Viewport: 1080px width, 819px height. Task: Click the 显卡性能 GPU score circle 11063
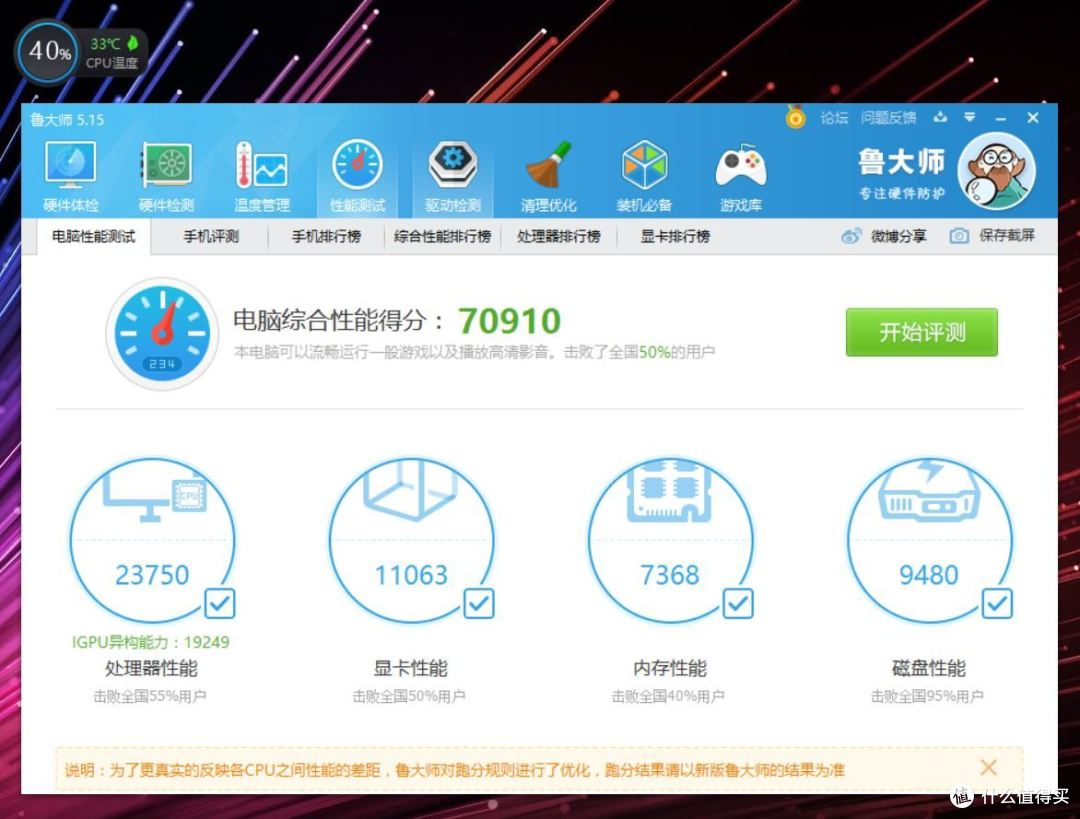pyautogui.click(x=411, y=541)
